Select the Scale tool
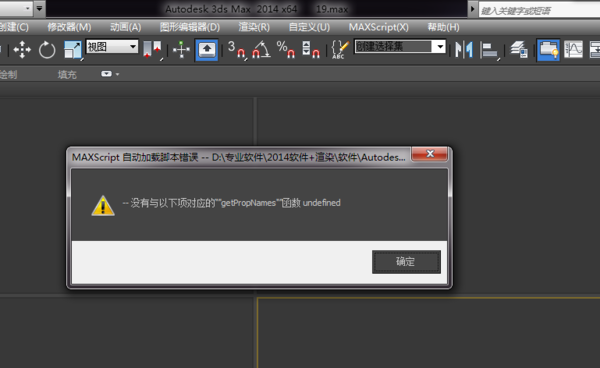The height and width of the screenshot is (368, 600). pos(73,50)
